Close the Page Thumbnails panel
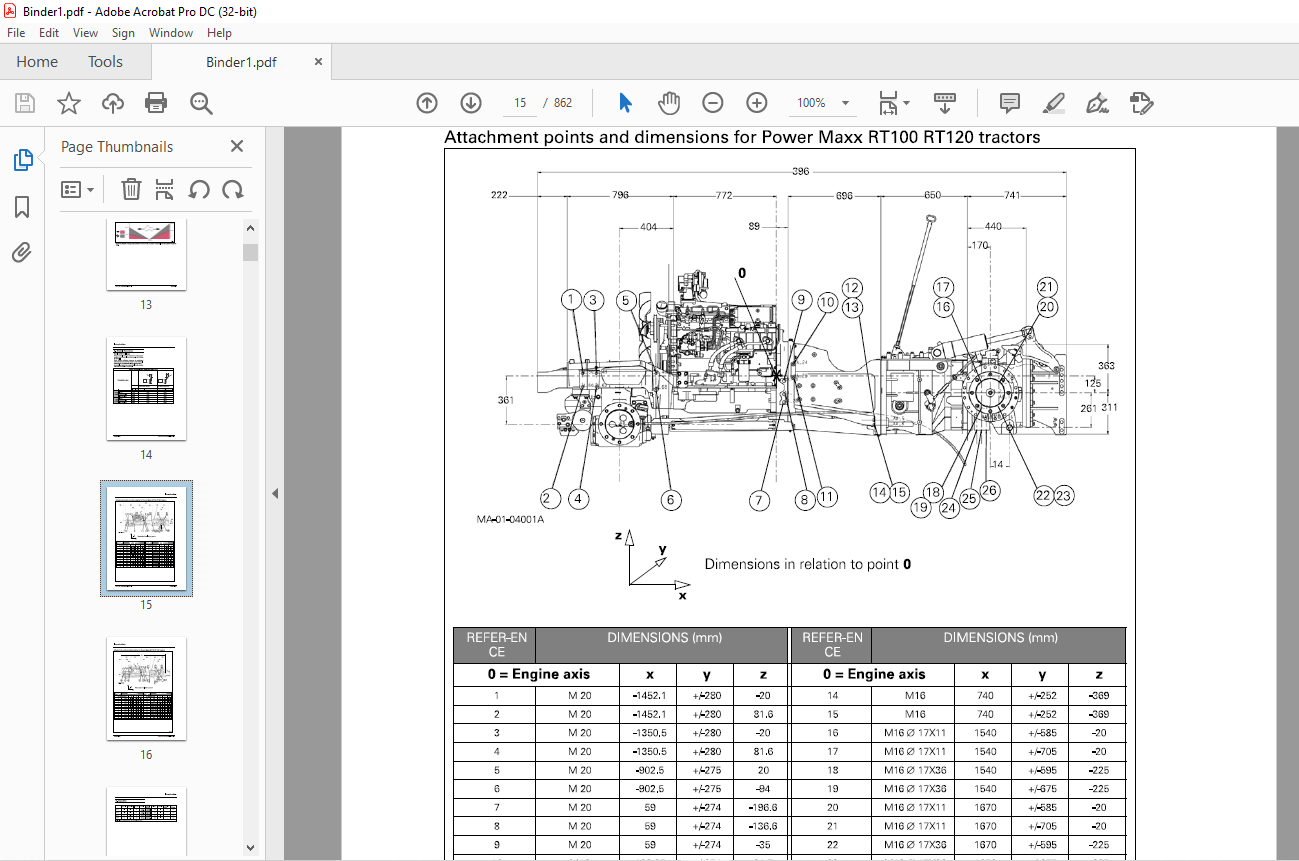 [237, 146]
